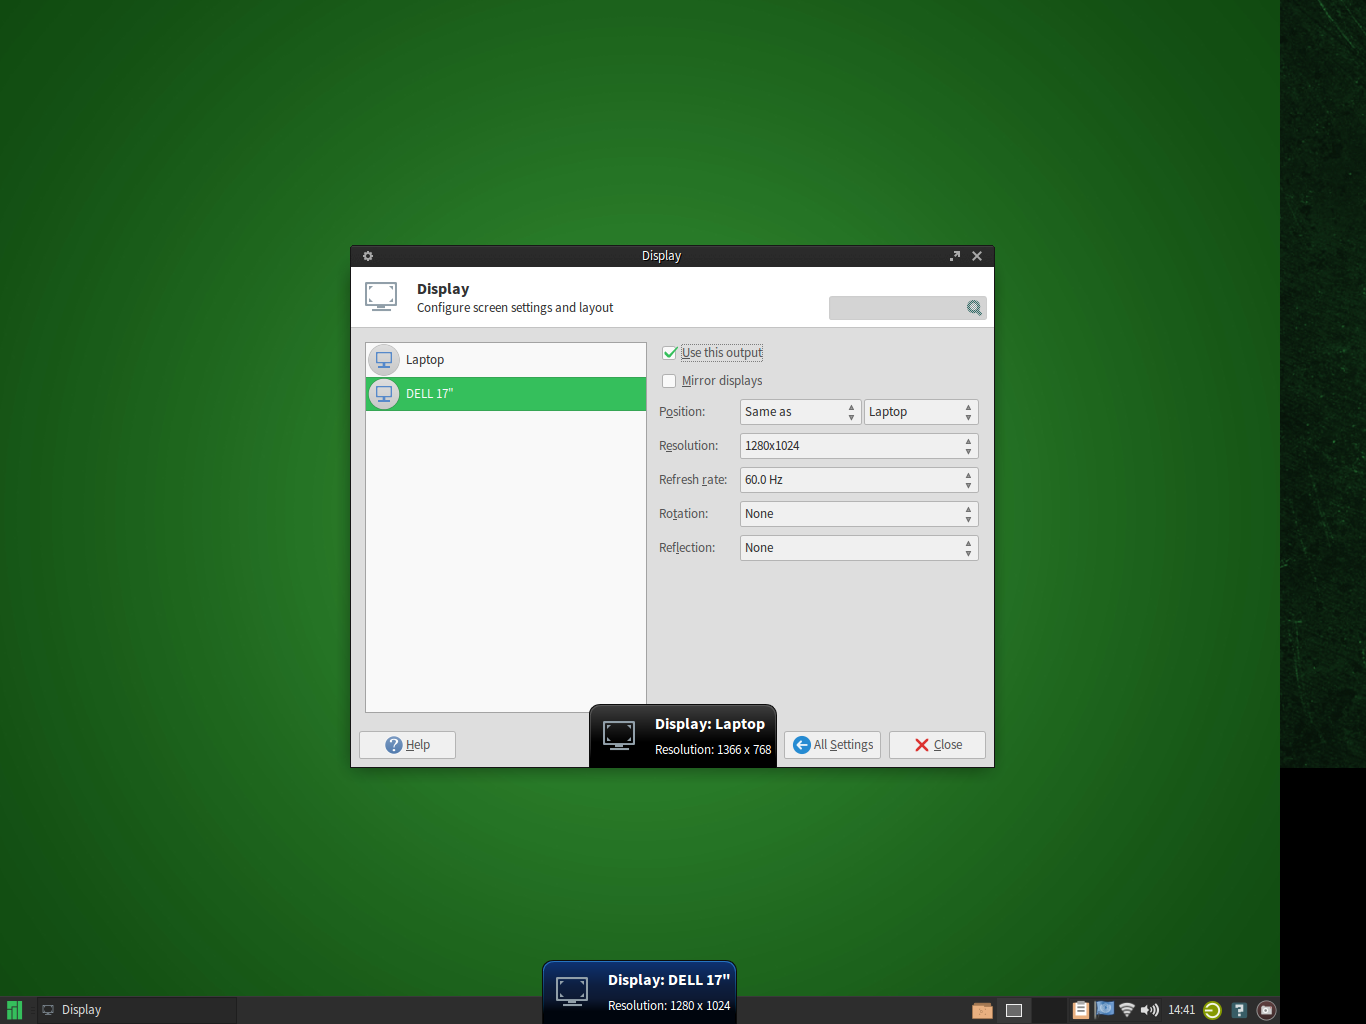Click the volume speaker tray icon
The height and width of the screenshot is (1024, 1366).
(1150, 1010)
